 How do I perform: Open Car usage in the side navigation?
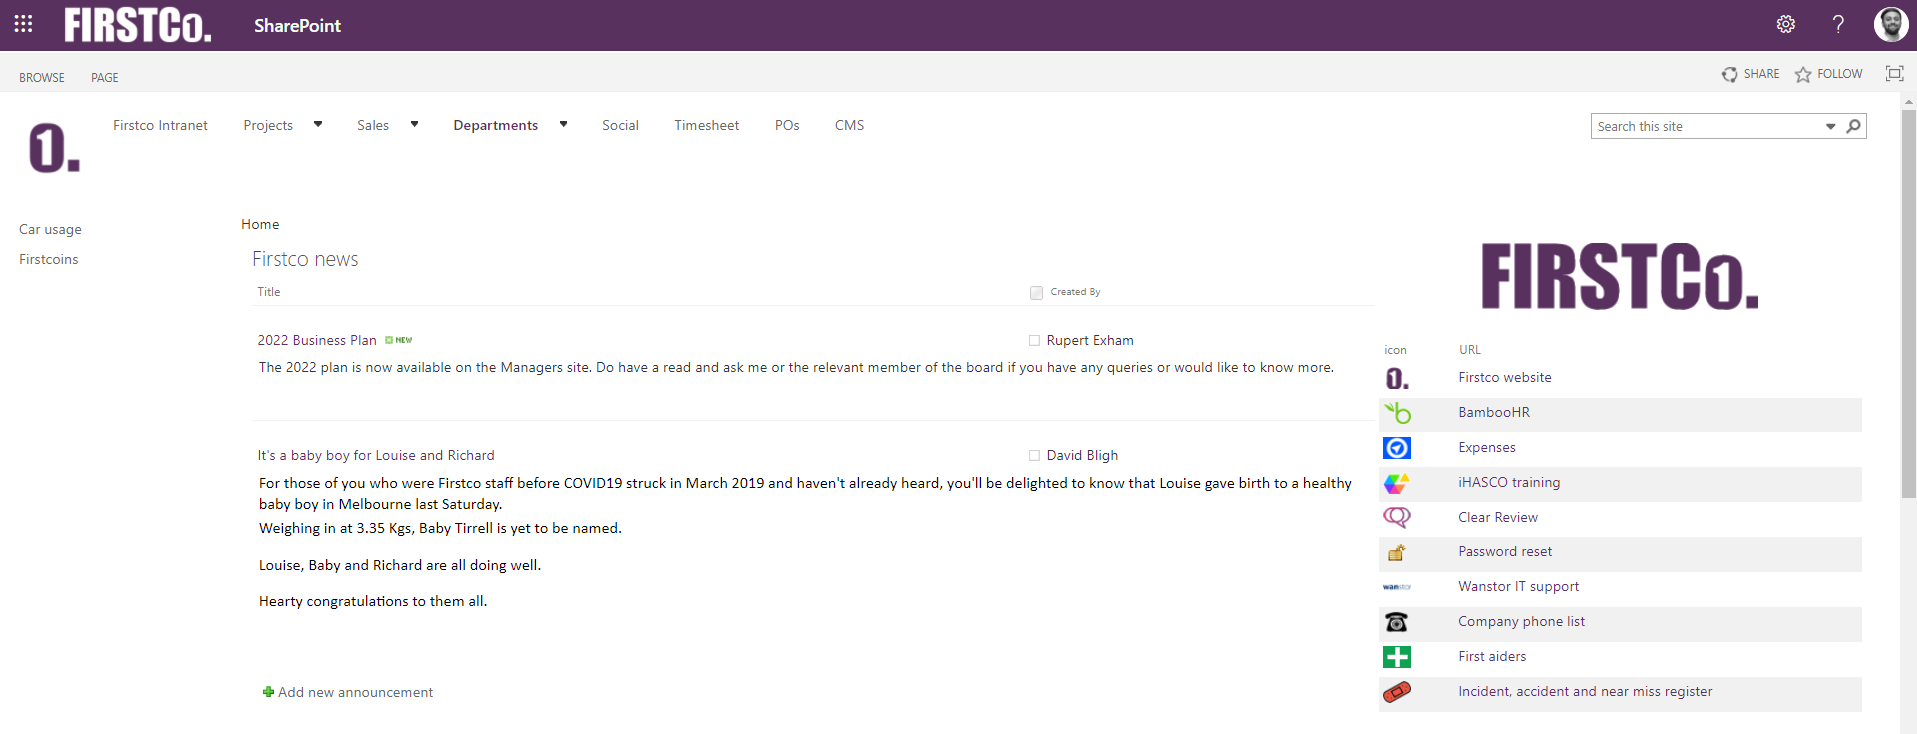point(50,229)
